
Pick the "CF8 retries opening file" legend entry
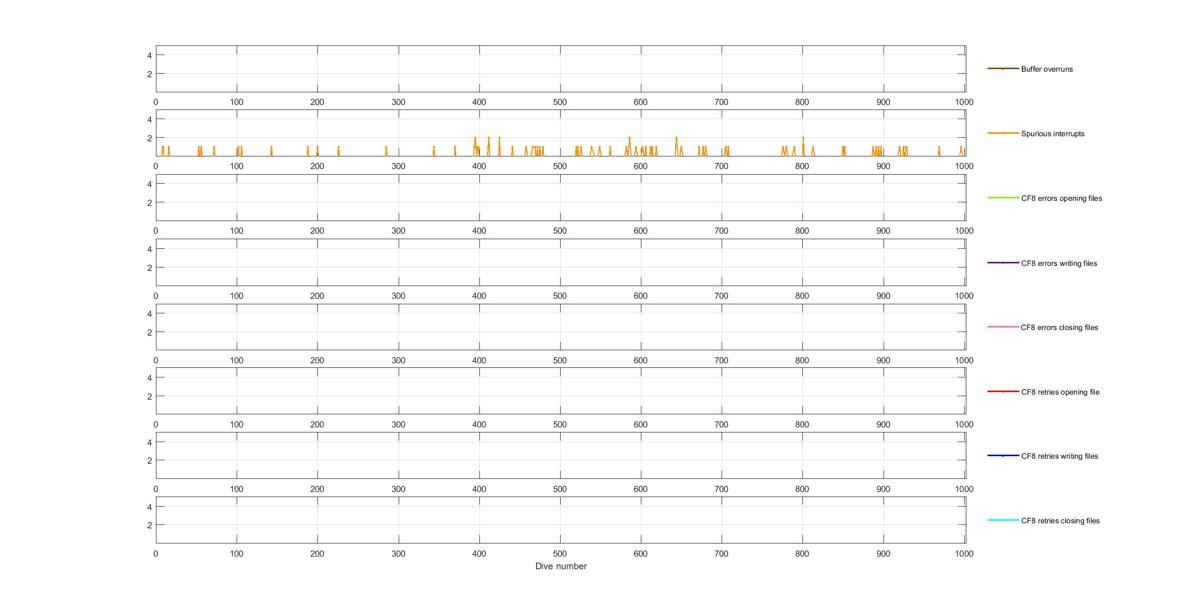coord(1060,392)
